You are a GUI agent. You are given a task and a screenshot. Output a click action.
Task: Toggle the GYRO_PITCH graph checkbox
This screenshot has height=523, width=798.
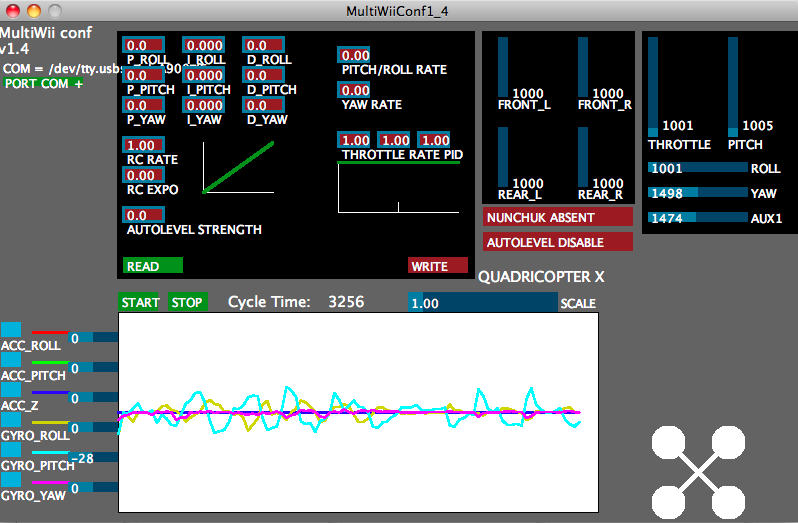pyautogui.click(x=11, y=450)
